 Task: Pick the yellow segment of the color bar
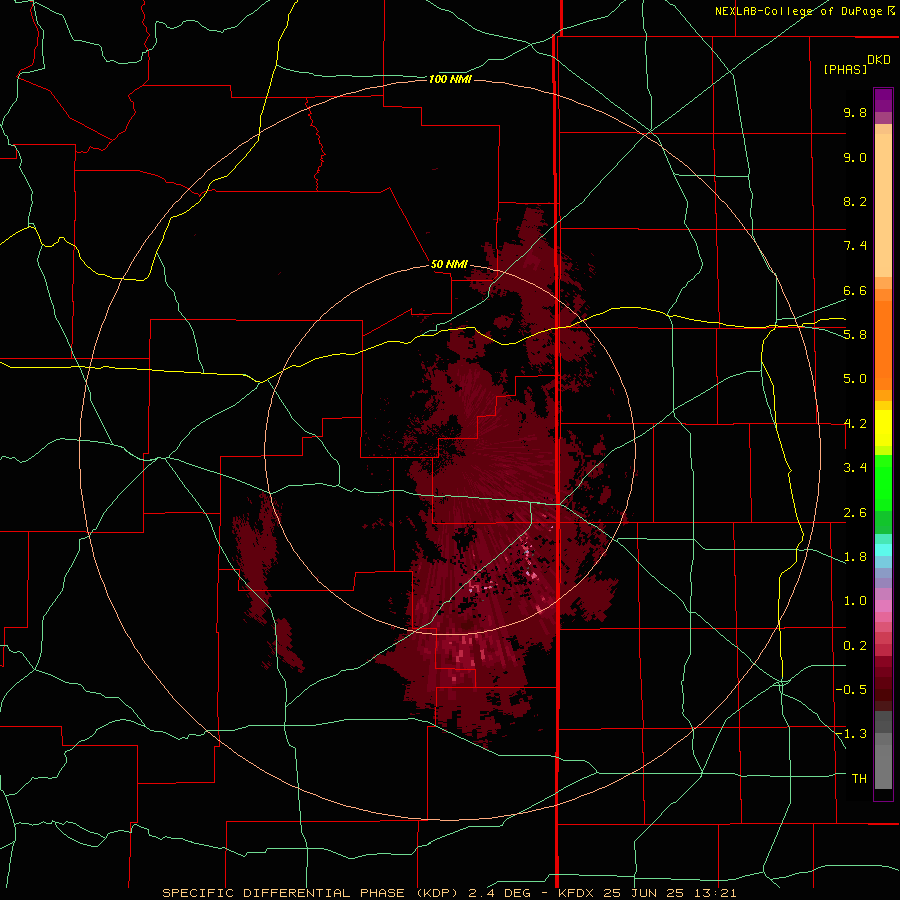883,428
